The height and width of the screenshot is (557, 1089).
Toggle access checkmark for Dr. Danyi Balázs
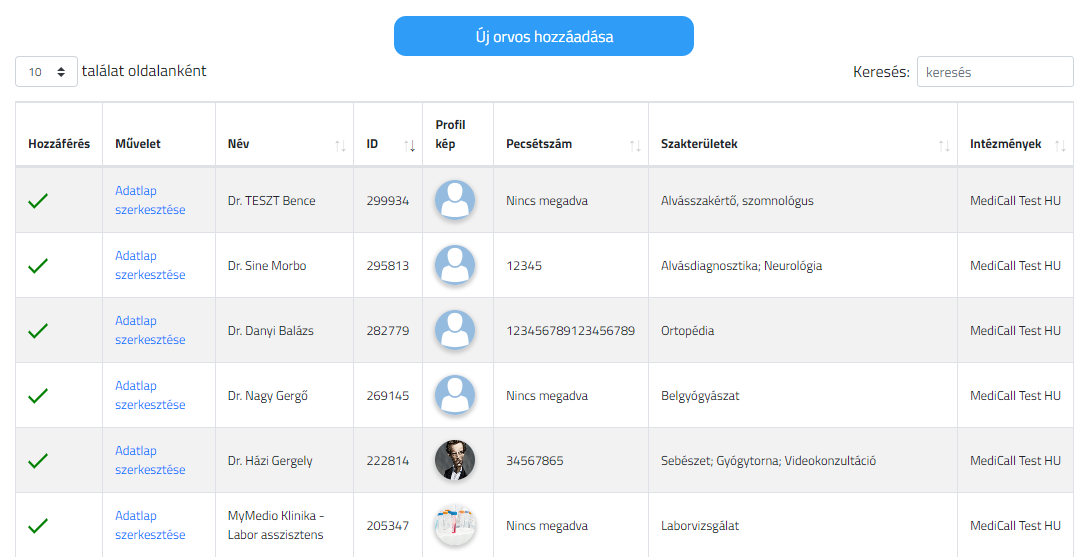pyautogui.click(x=38, y=331)
